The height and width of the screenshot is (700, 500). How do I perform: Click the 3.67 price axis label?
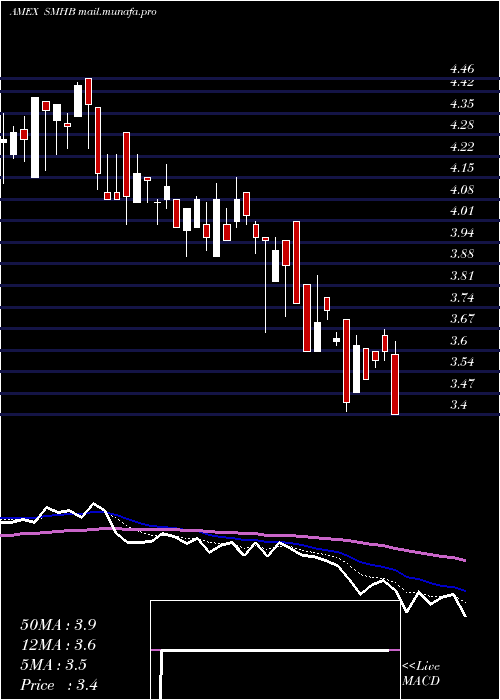(462, 319)
